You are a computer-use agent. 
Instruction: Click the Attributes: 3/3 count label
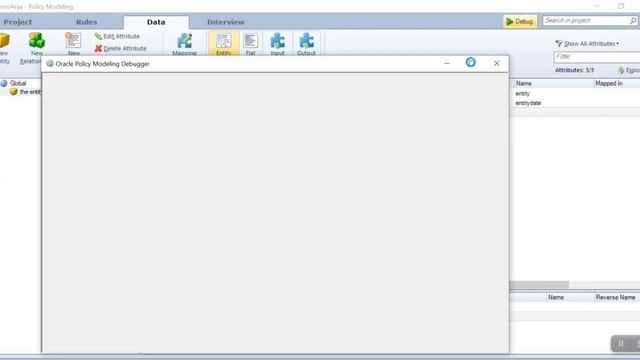click(574, 70)
